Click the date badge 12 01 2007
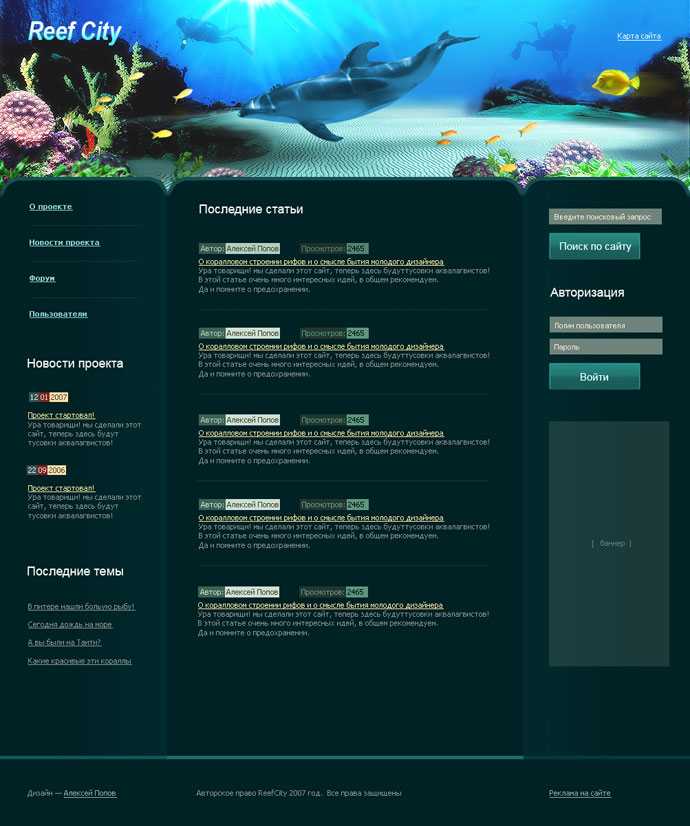690x826 pixels. [x=48, y=397]
